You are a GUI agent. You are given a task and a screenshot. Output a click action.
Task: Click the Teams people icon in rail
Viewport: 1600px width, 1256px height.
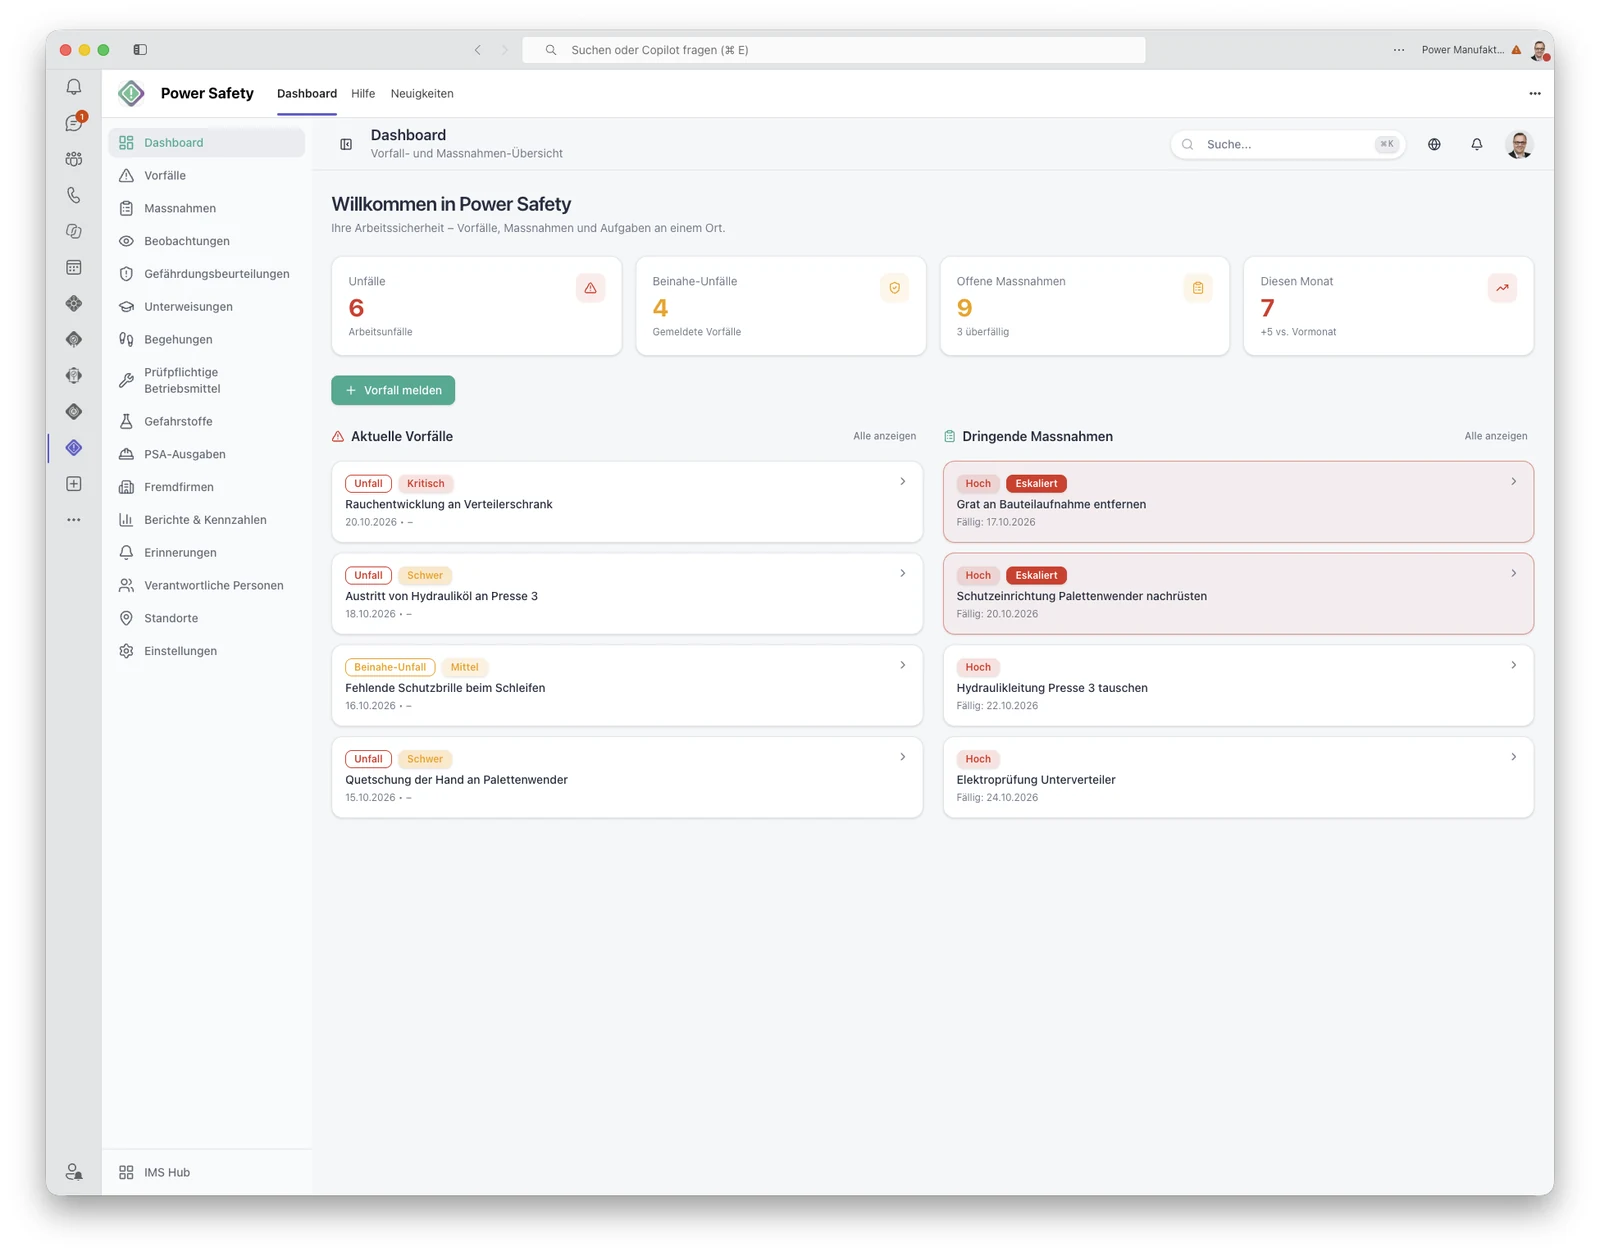click(74, 159)
